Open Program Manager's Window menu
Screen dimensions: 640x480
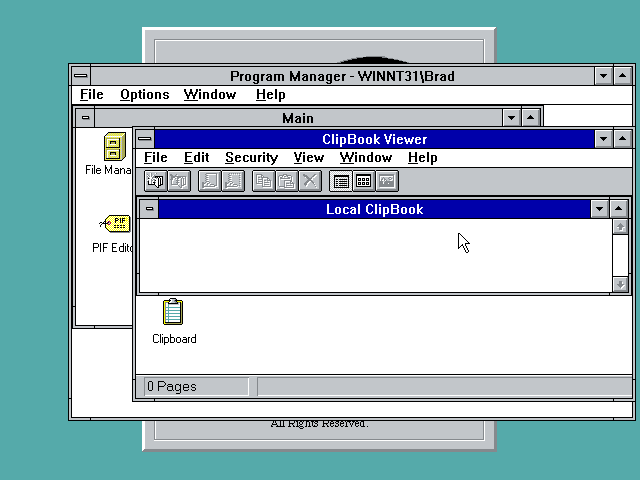click(x=210, y=94)
